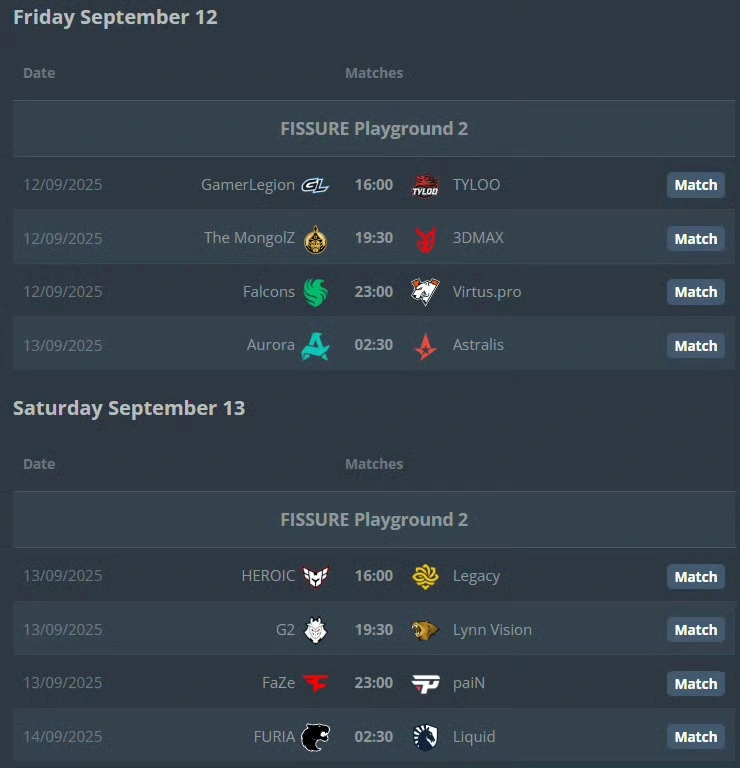The width and height of the screenshot is (740, 768).
Task: Click the TYLOO team logo icon
Action: pyautogui.click(x=426, y=185)
